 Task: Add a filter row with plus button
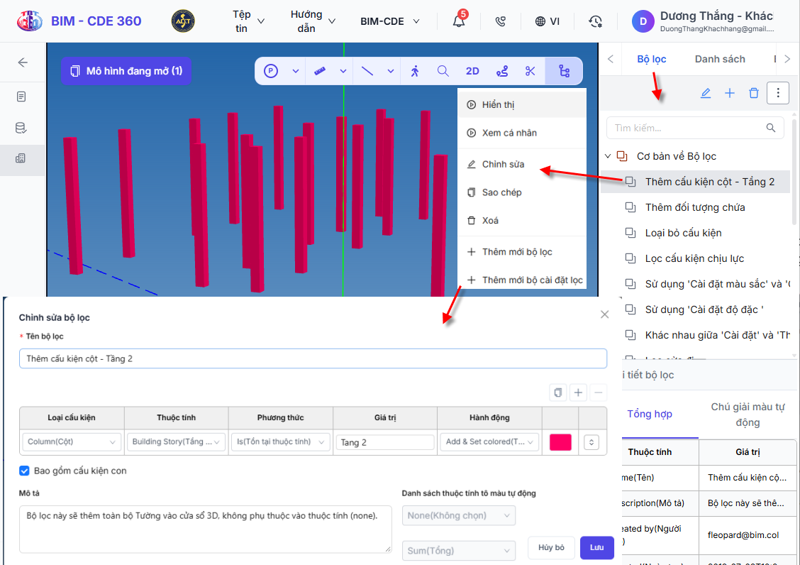578,392
